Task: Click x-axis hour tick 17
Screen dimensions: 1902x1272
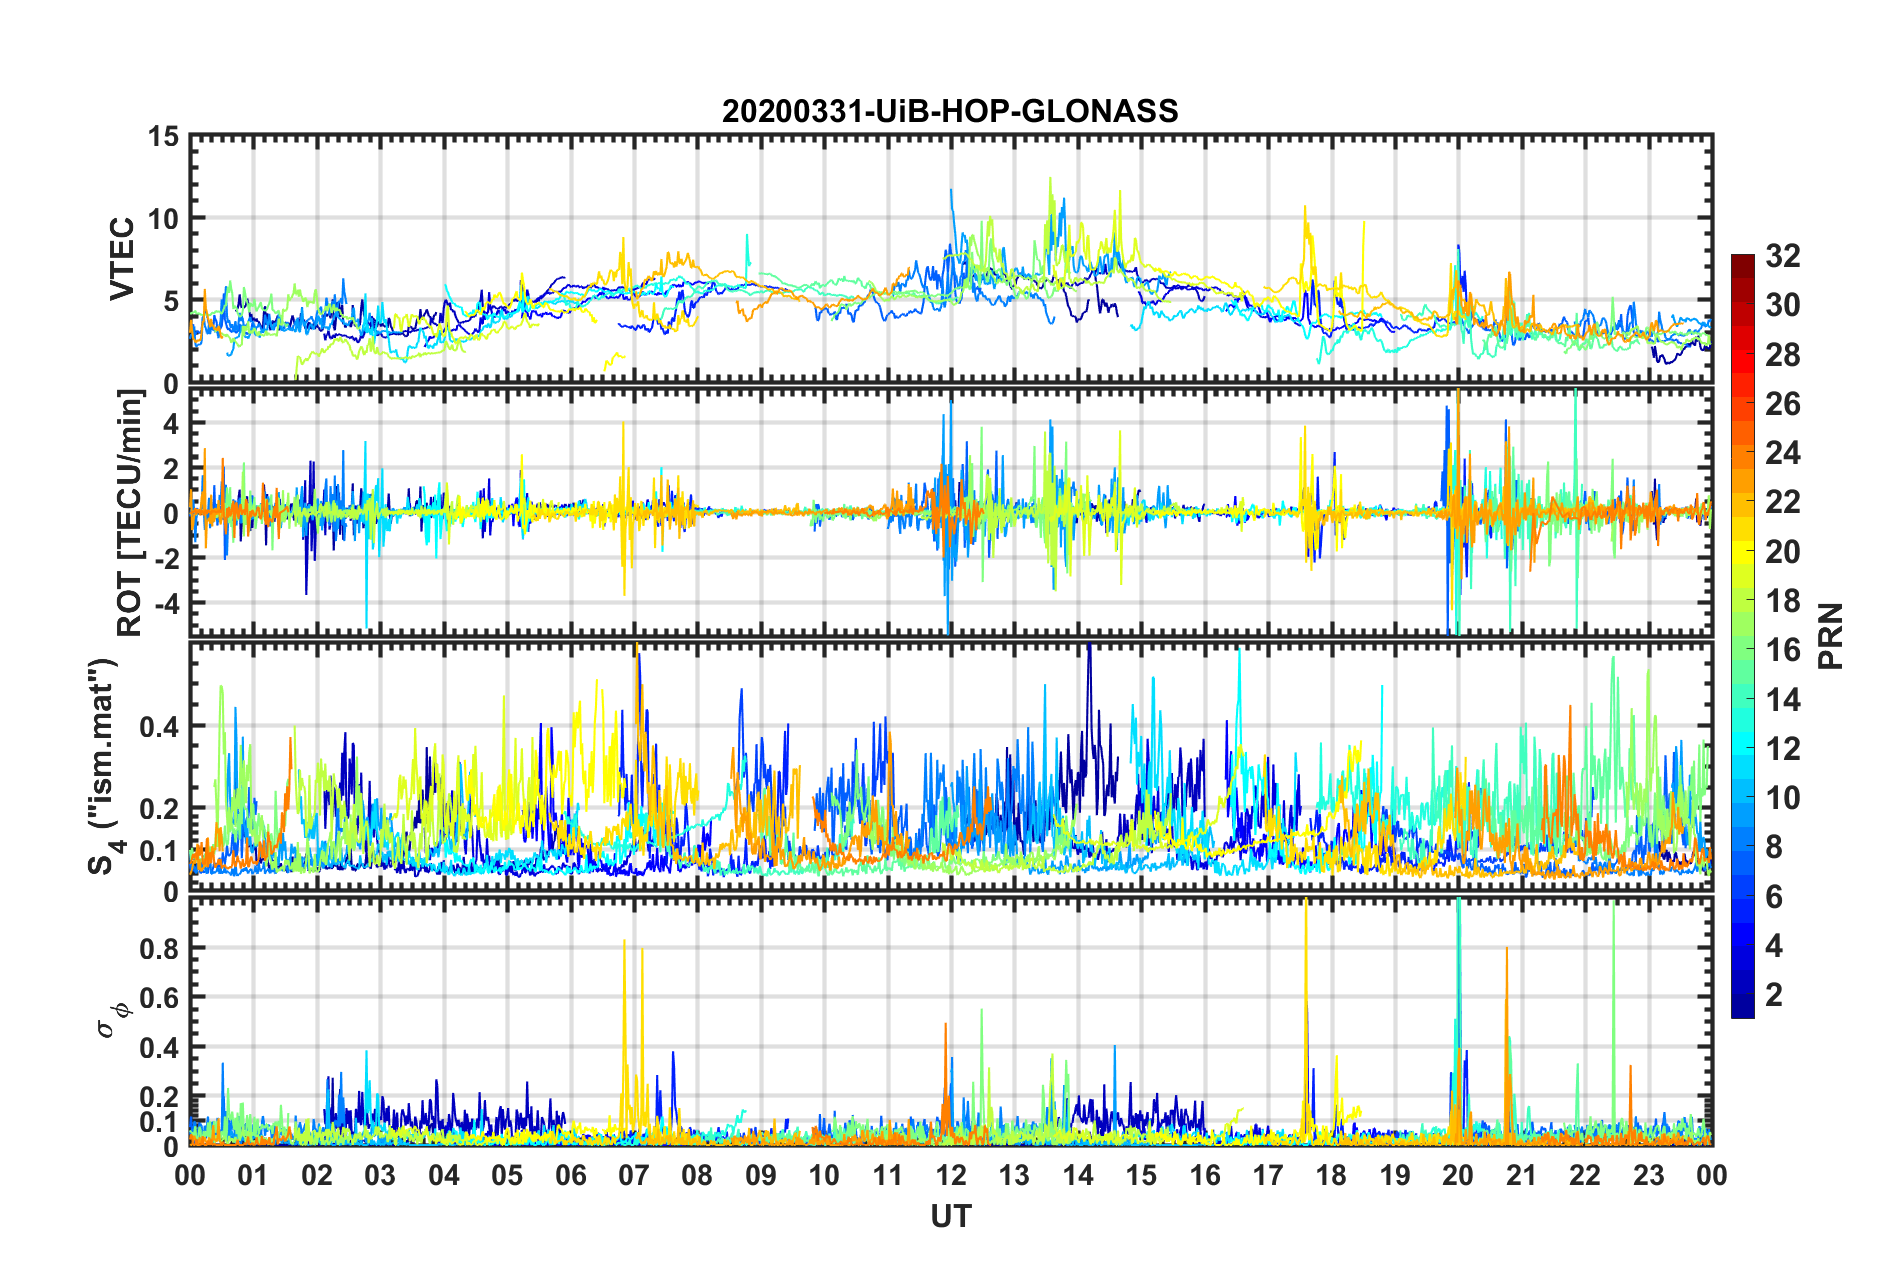Action: click(x=1268, y=1175)
